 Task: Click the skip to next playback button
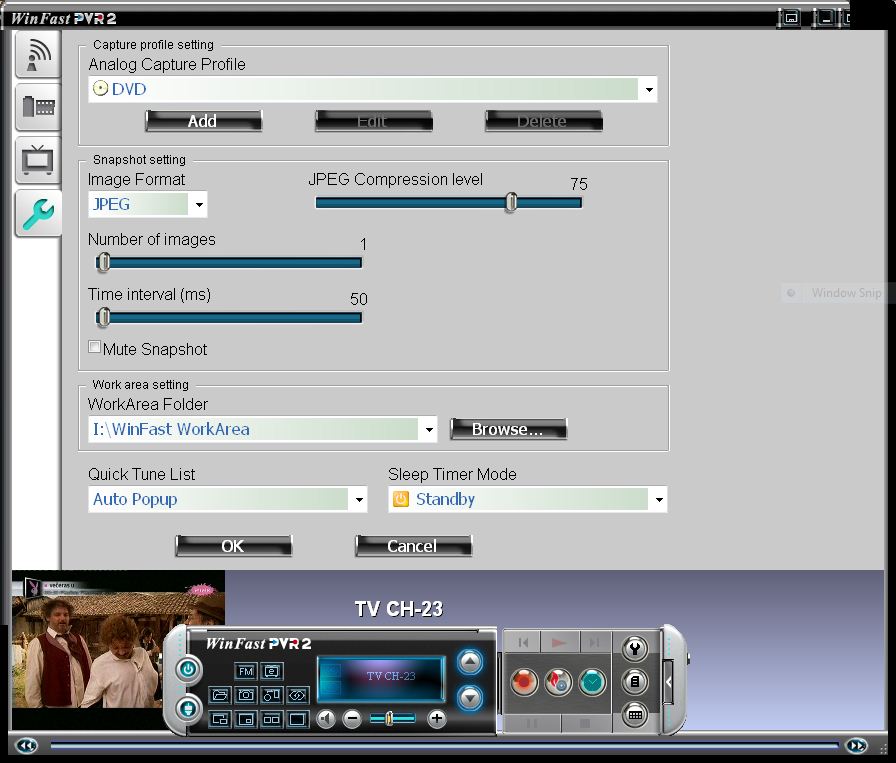[595, 642]
